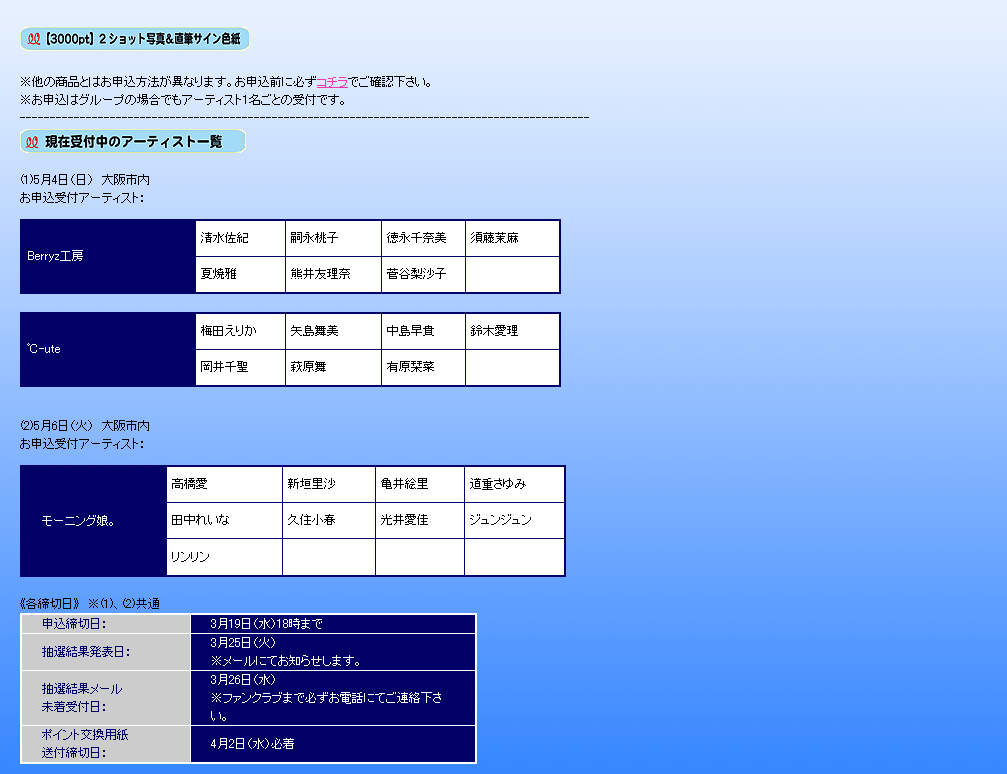
Task: Select the 徳永千奈美 cell
Action: pos(423,238)
